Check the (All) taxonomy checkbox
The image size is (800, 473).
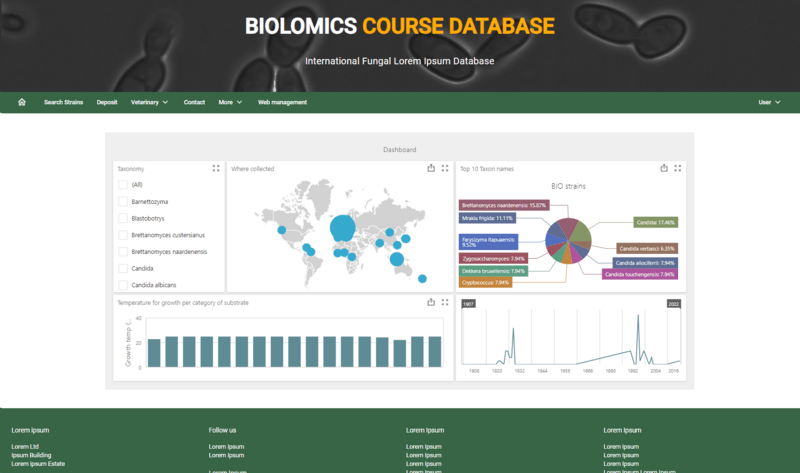(x=123, y=185)
